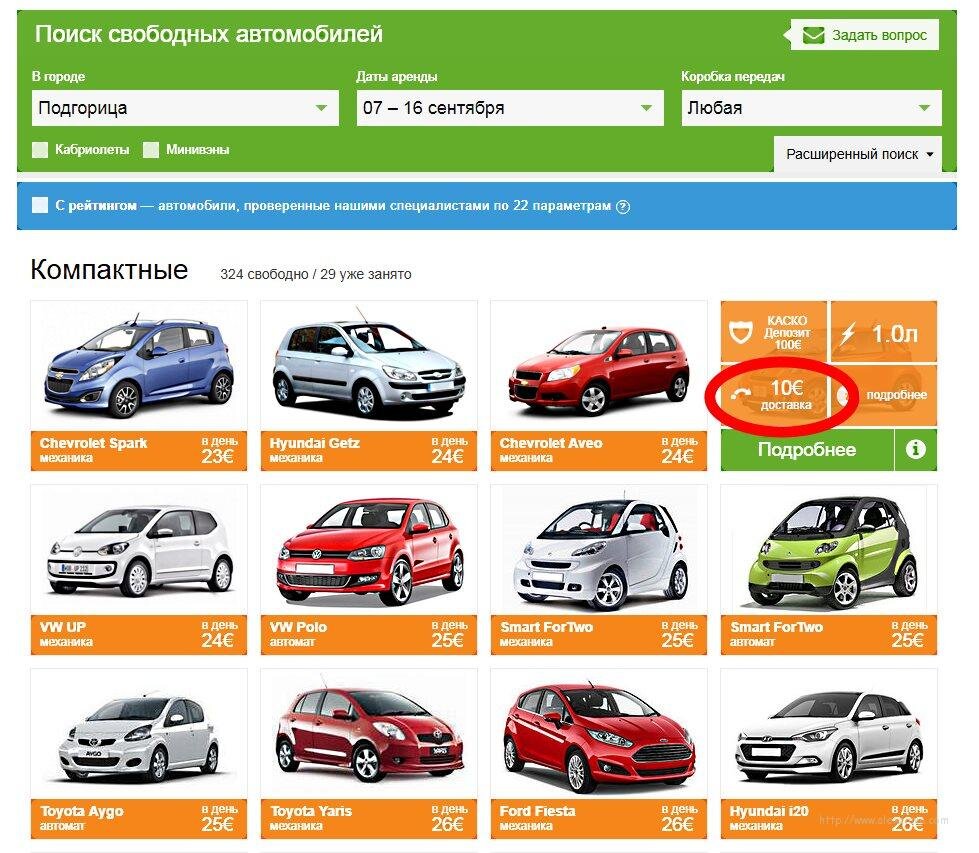Click the green Подробнее button
979x853 pixels.
(x=807, y=450)
